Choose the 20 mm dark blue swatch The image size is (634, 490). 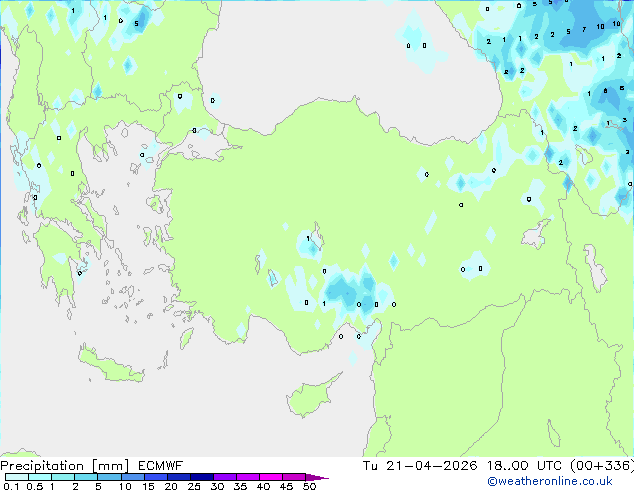pyautogui.click(x=178, y=477)
